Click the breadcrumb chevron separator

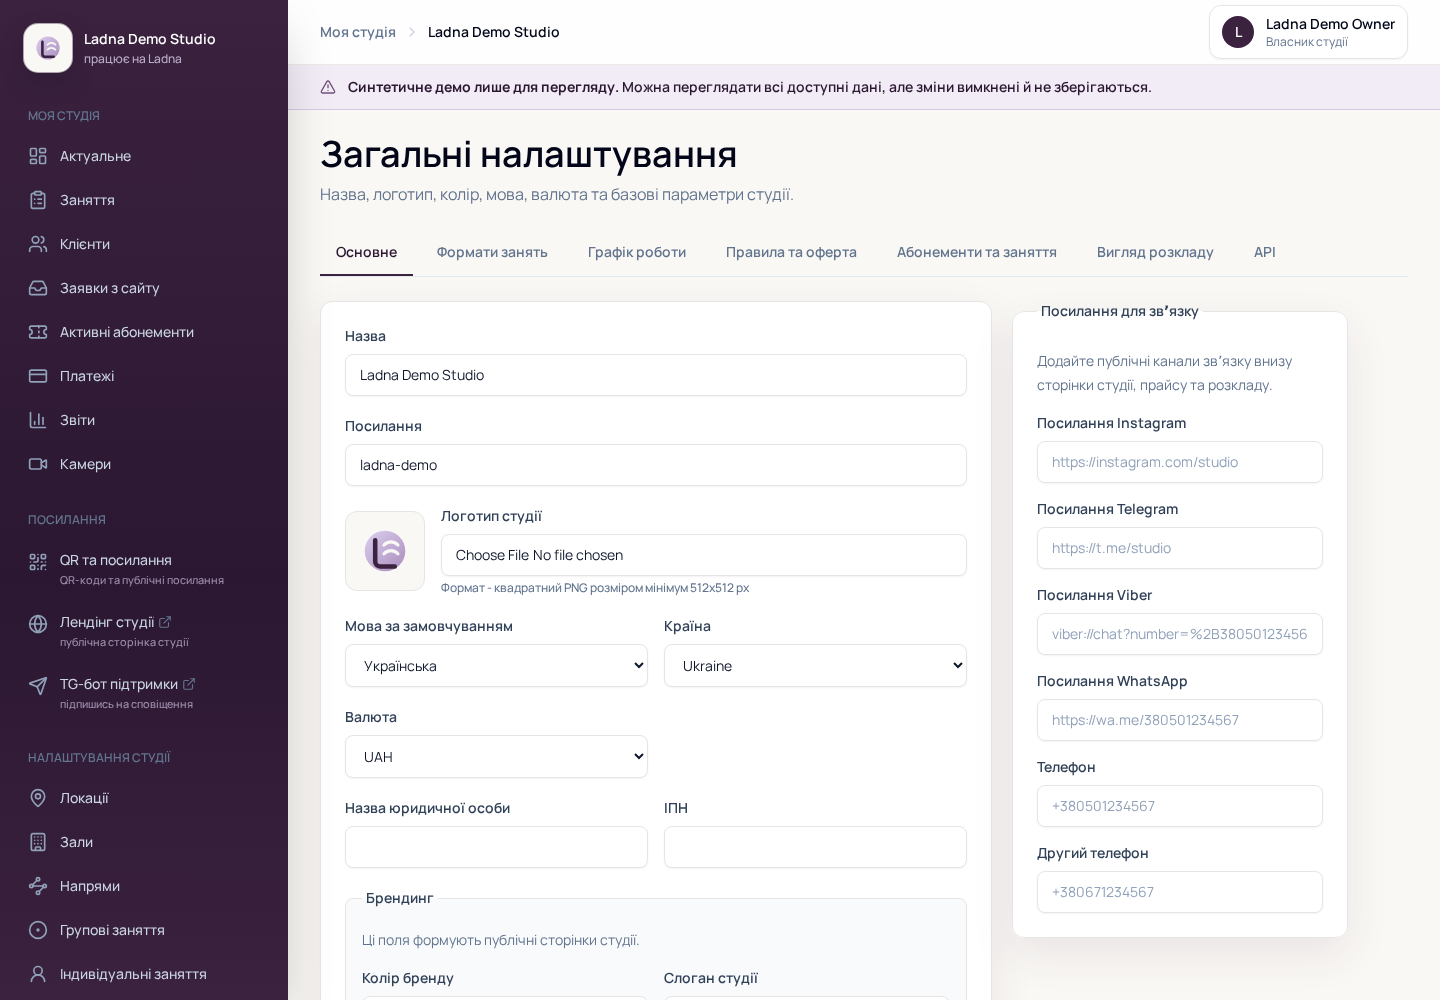(412, 32)
